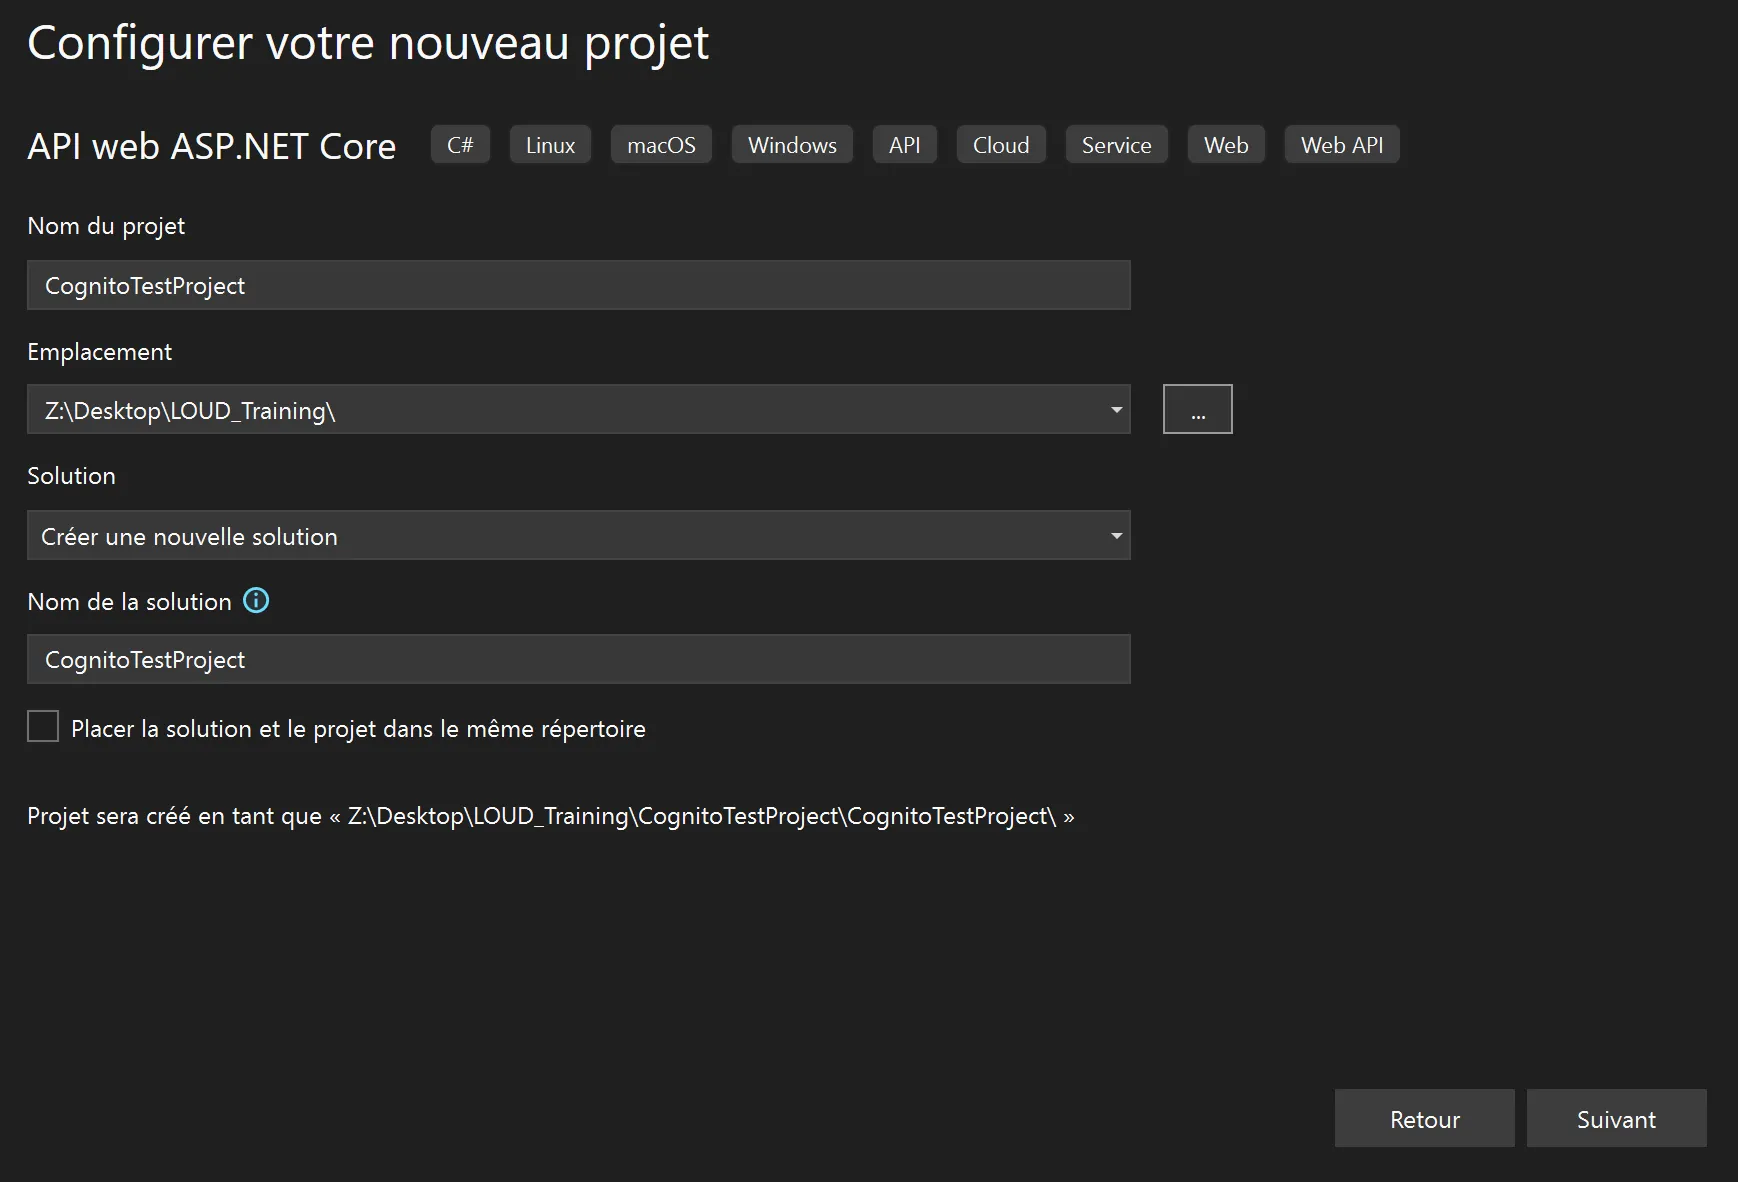Click the Nom de la solution field
This screenshot has width=1738, height=1182.
point(578,660)
